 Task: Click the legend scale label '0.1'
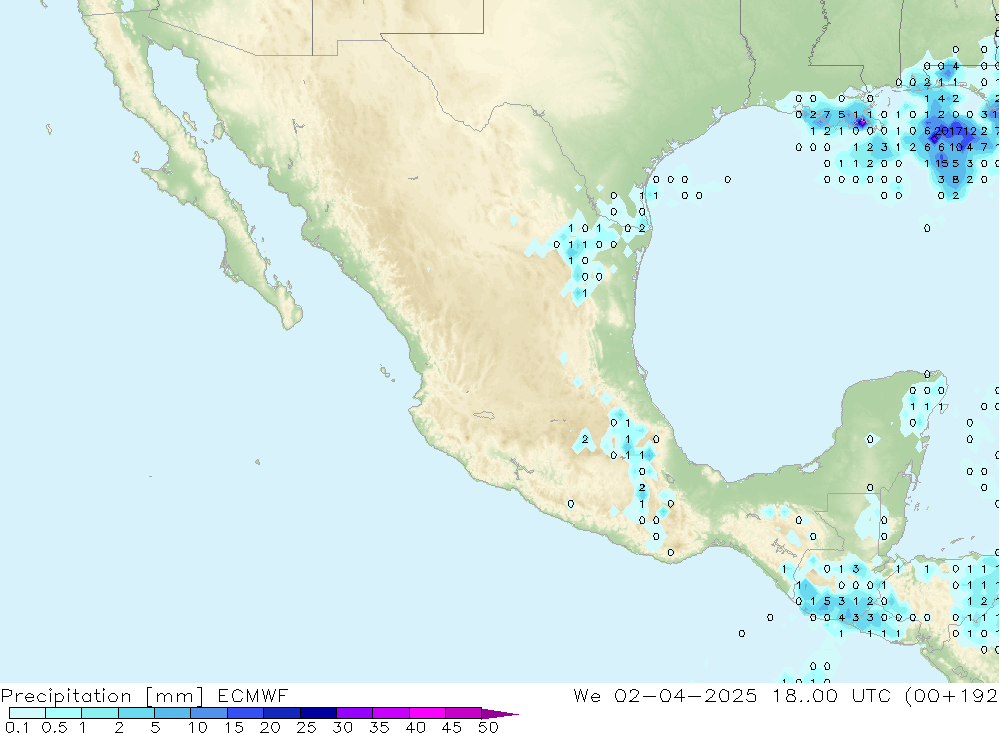[x=17, y=727]
